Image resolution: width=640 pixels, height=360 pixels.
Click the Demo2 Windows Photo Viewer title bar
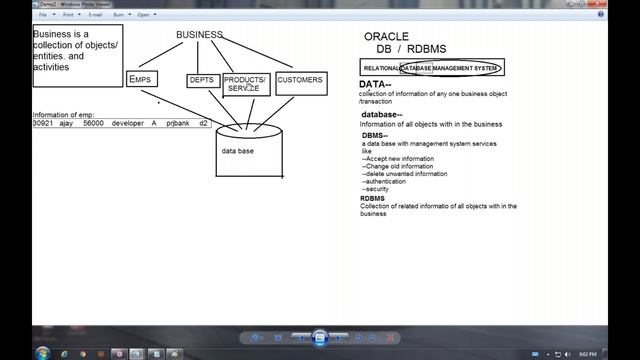(x=75, y=4)
